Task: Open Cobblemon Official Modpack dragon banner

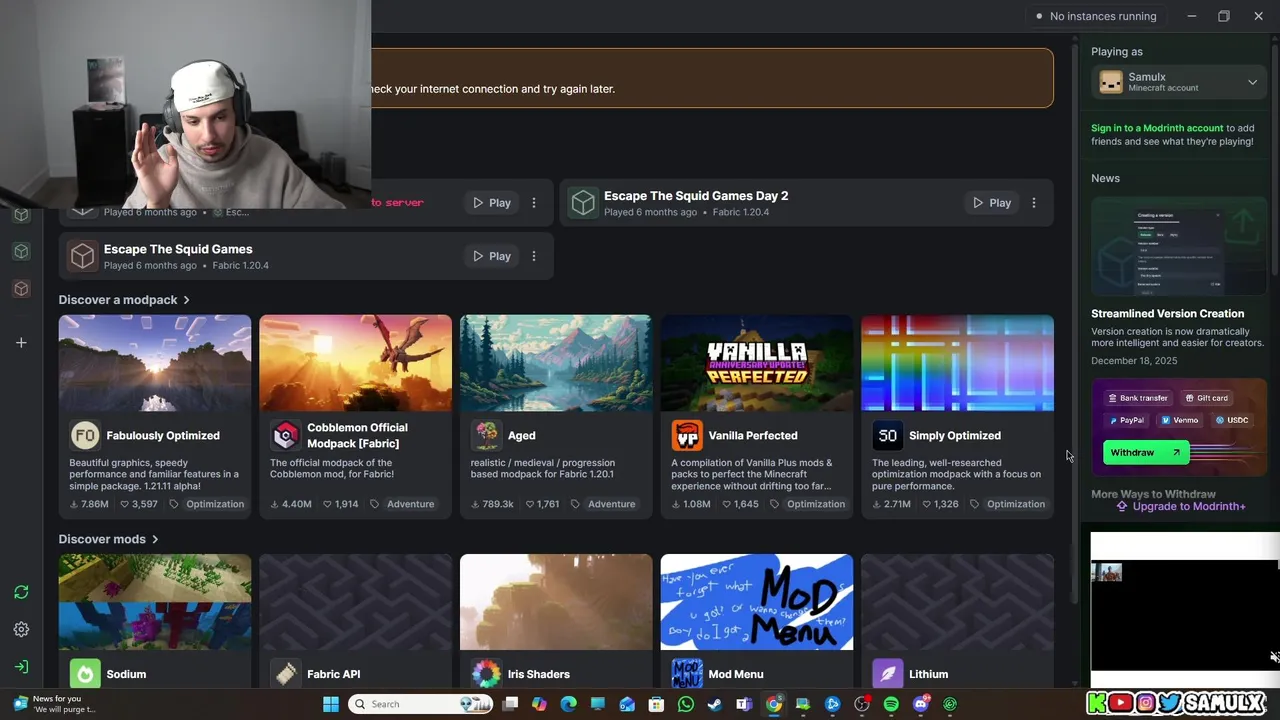Action: click(x=355, y=363)
